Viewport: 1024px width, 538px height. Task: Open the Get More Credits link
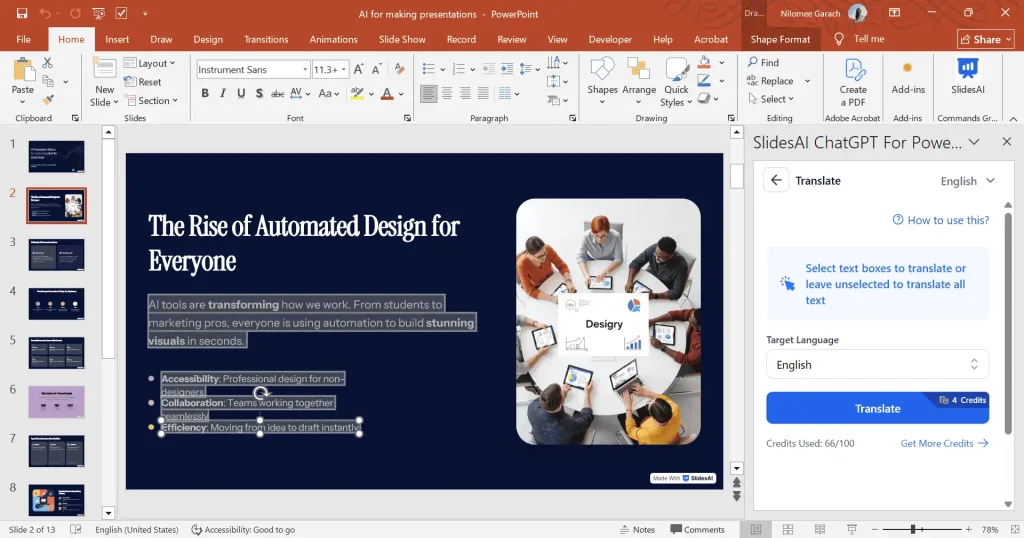(x=944, y=443)
